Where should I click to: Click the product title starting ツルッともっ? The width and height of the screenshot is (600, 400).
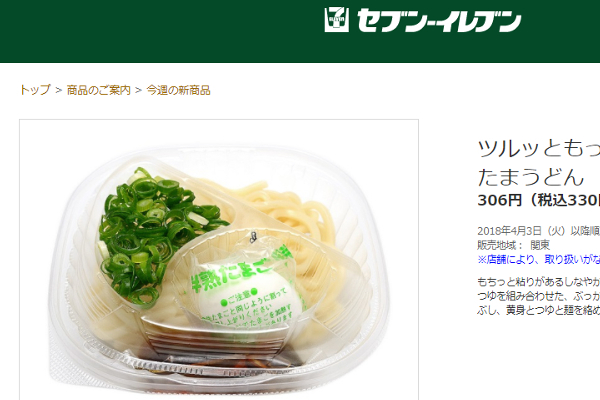(539, 149)
